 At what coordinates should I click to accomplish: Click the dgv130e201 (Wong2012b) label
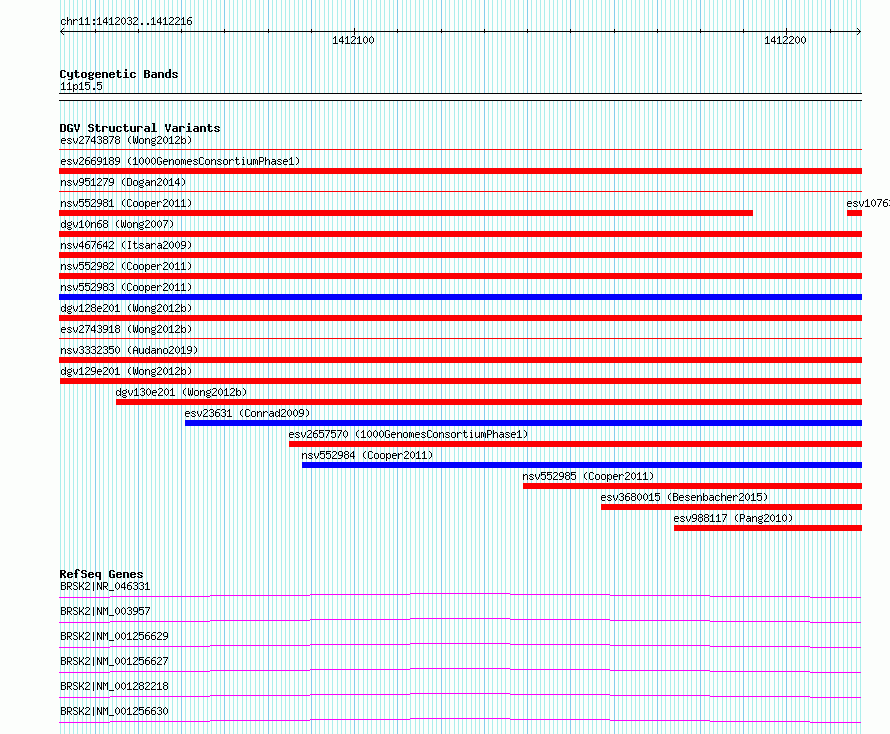tap(181, 392)
